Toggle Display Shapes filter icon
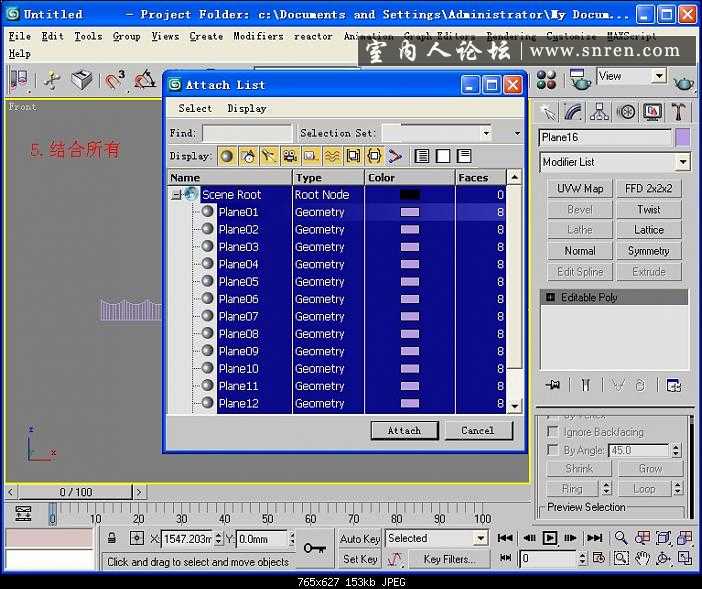 pos(248,156)
